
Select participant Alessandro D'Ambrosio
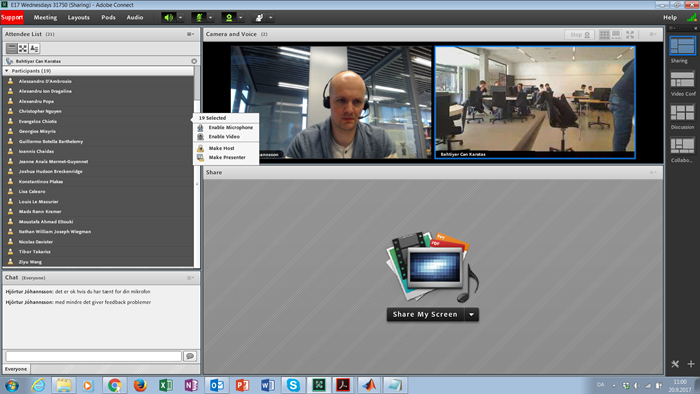click(x=99, y=81)
